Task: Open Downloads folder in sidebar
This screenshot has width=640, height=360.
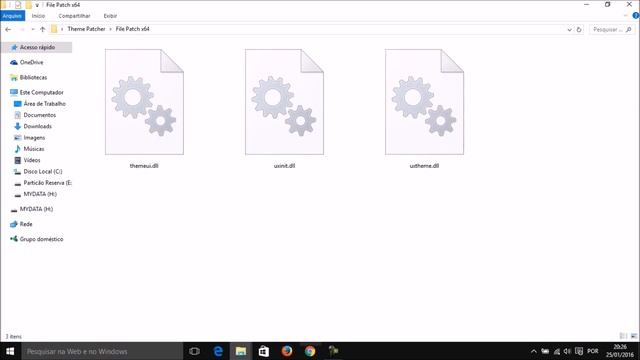Action: [x=37, y=127]
